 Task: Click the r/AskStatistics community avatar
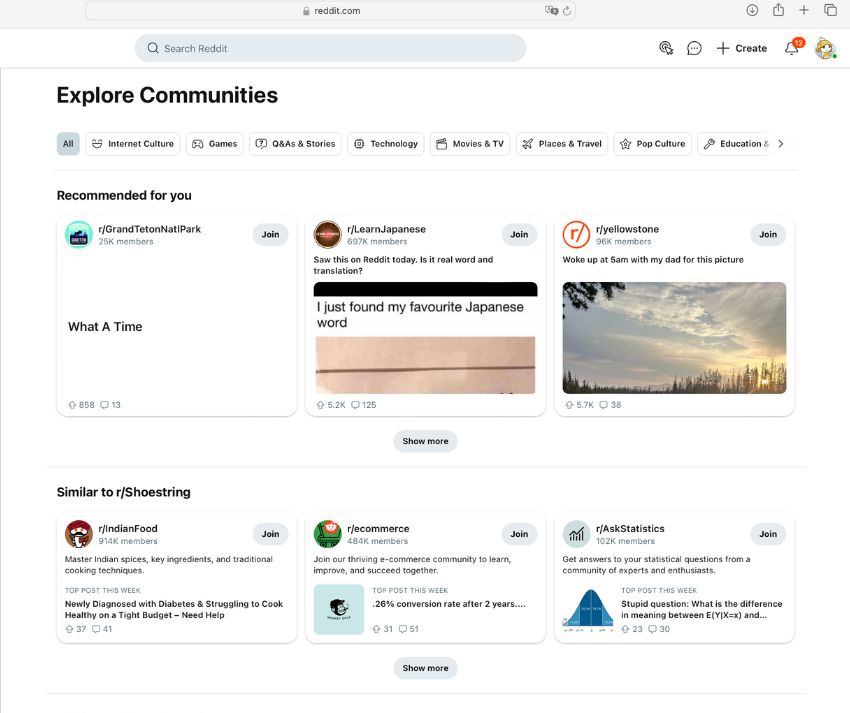click(576, 534)
